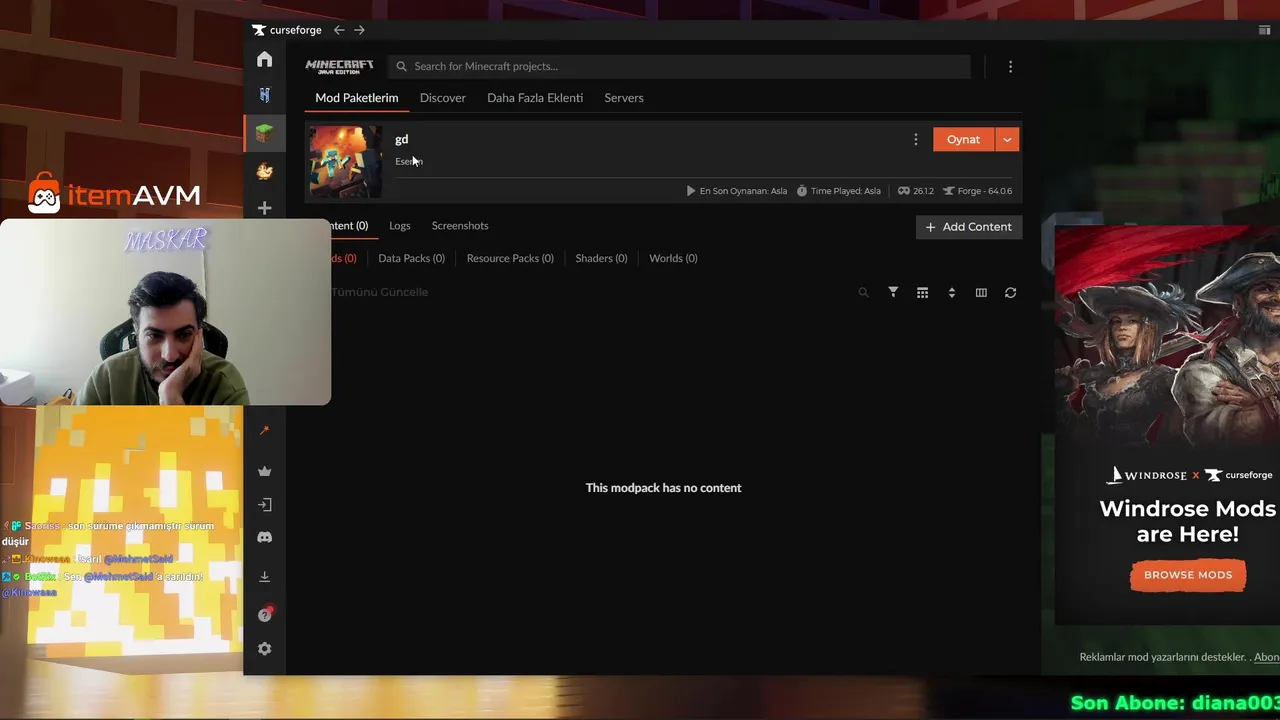
Task: Click the sign-in arrow icon in sidebar
Action: 264,505
